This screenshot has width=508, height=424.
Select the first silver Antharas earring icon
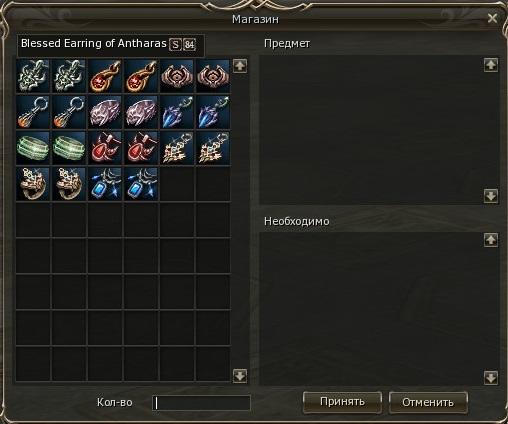[33, 76]
